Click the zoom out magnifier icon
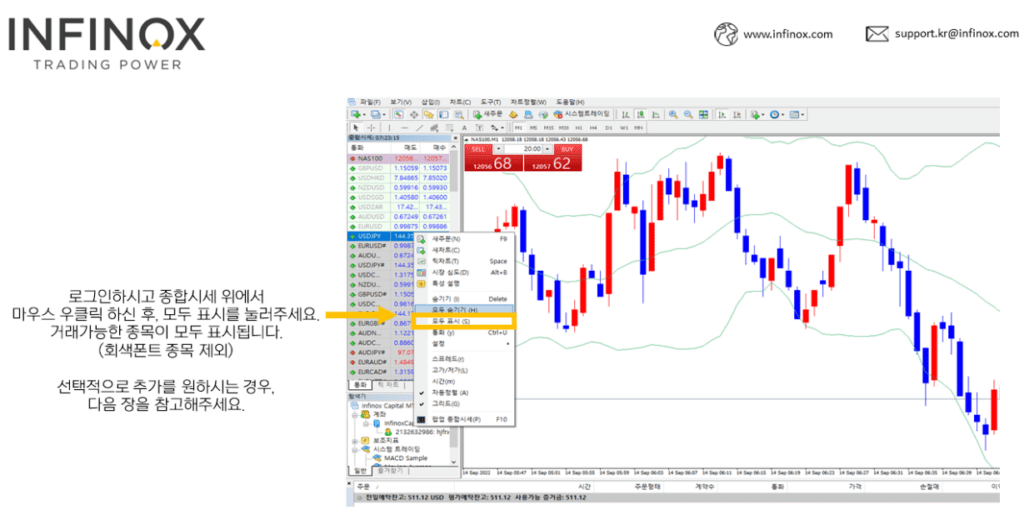The image size is (1024, 530). pyautogui.click(x=688, y=114)
